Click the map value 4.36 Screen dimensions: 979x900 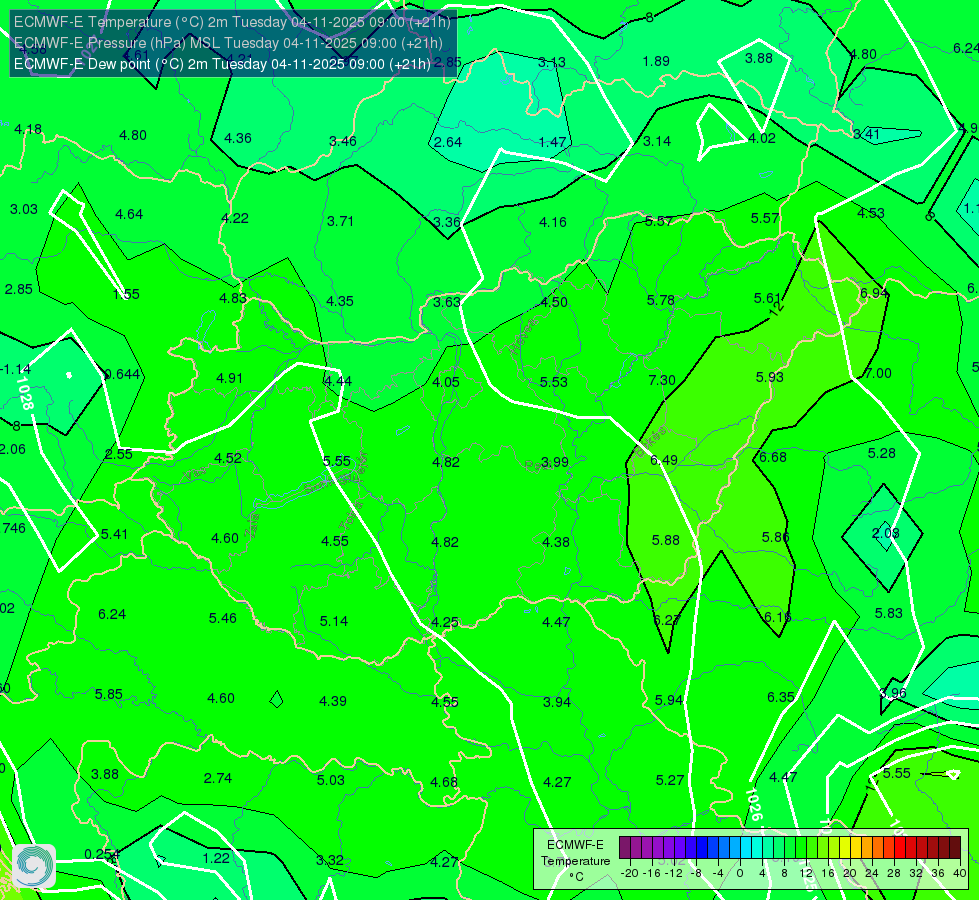pyautogui.click(x=238, y=139)
